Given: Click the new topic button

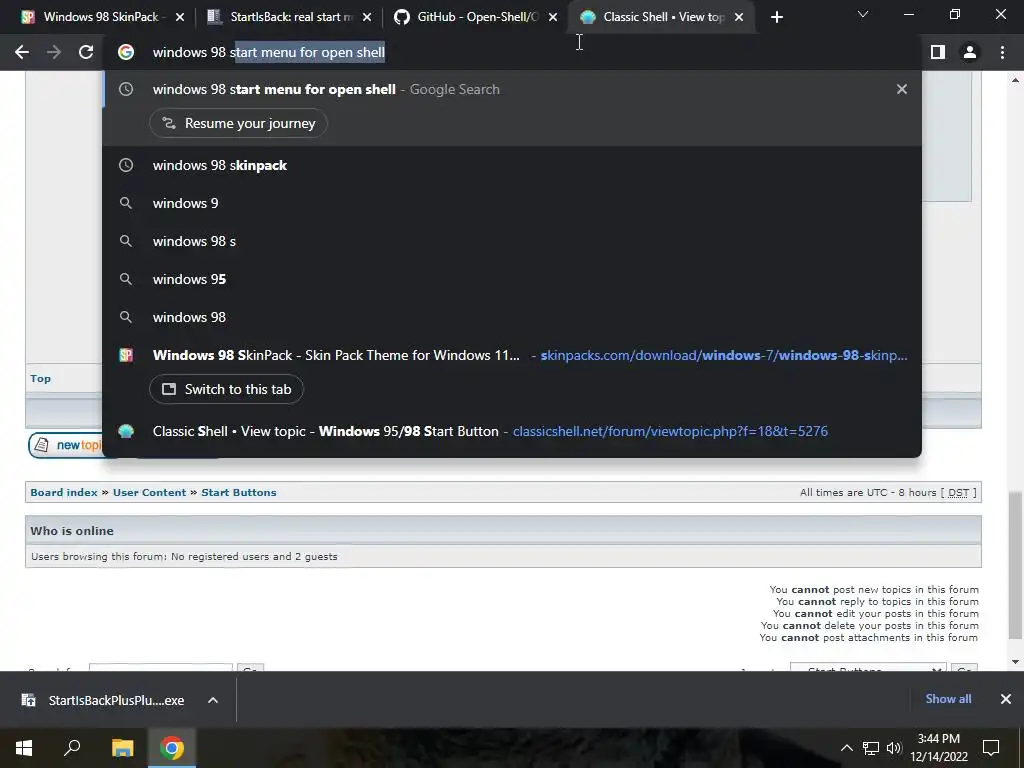Looking at the screenshot, I should [65, 445].
